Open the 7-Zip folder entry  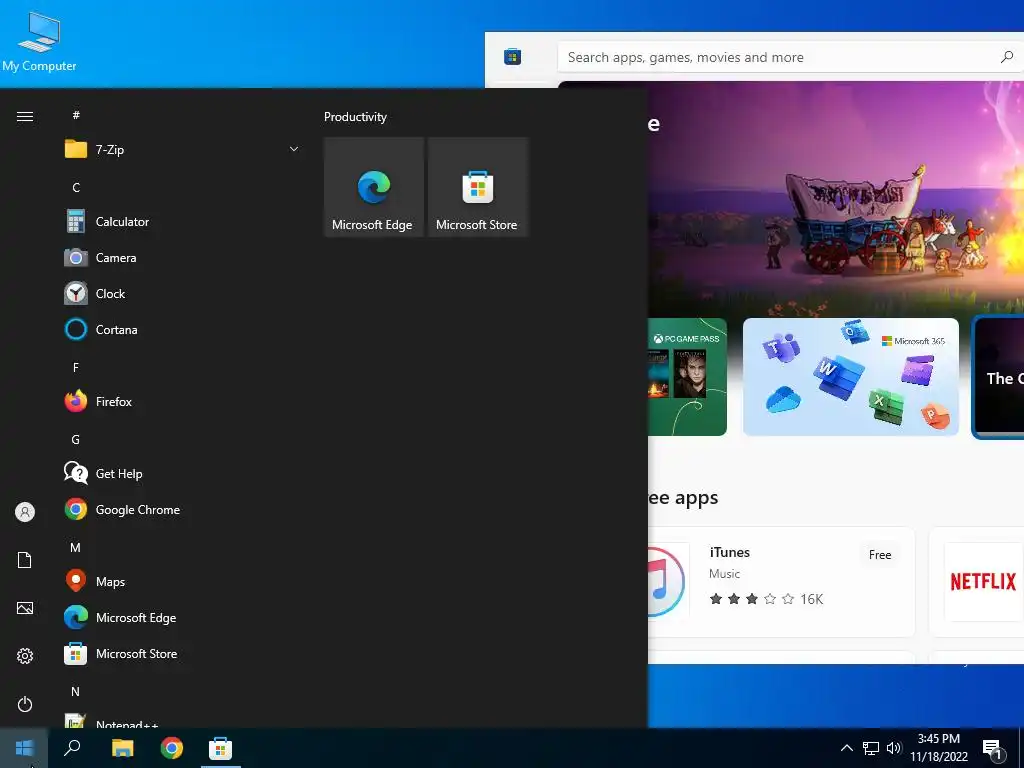tap(182, 150)
